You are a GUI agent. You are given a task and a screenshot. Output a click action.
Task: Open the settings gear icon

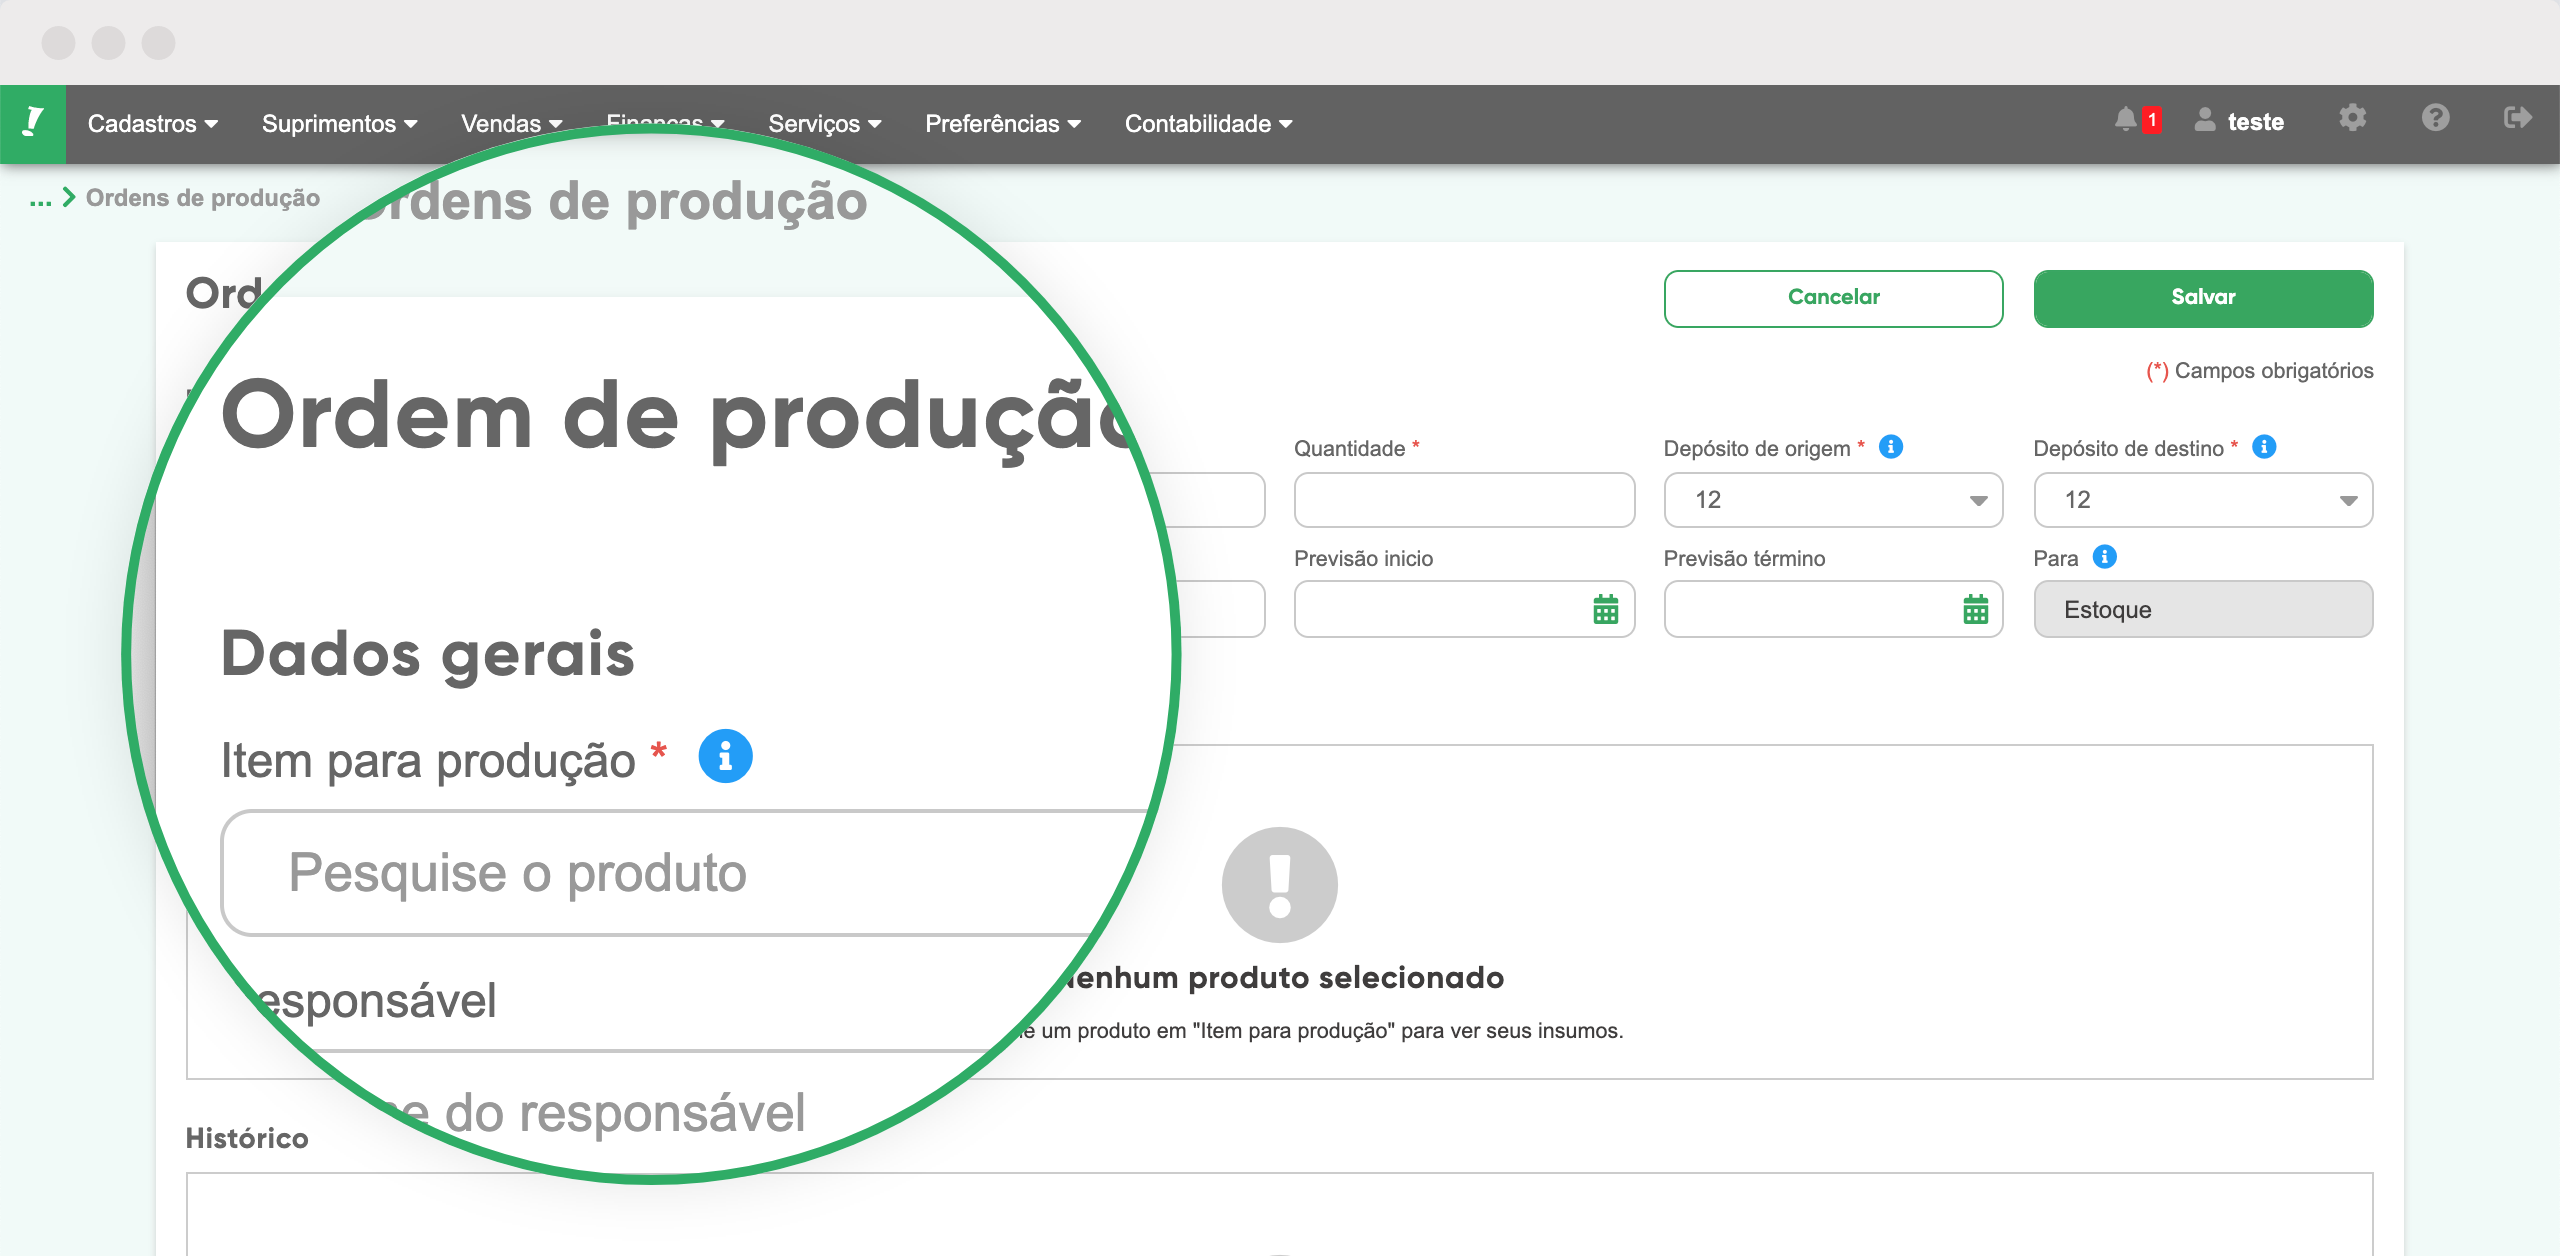pos(2353,120)
